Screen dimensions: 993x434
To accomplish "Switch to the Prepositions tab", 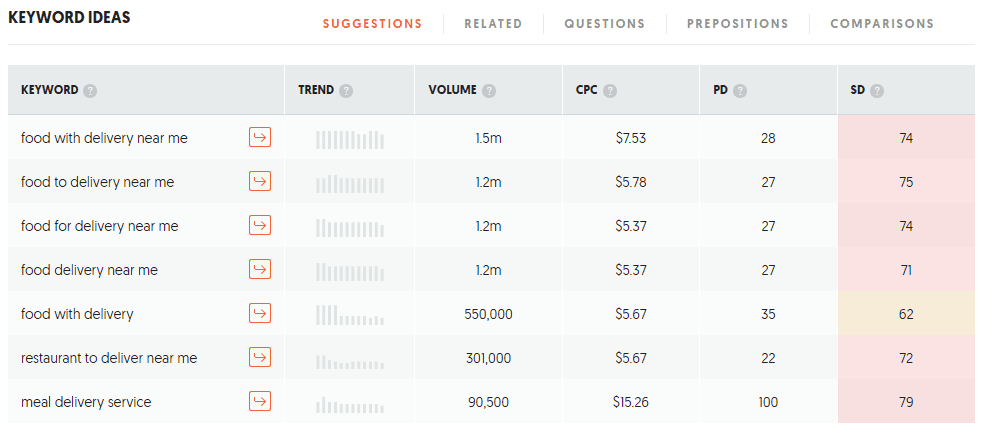I will [x=738, y=24].
